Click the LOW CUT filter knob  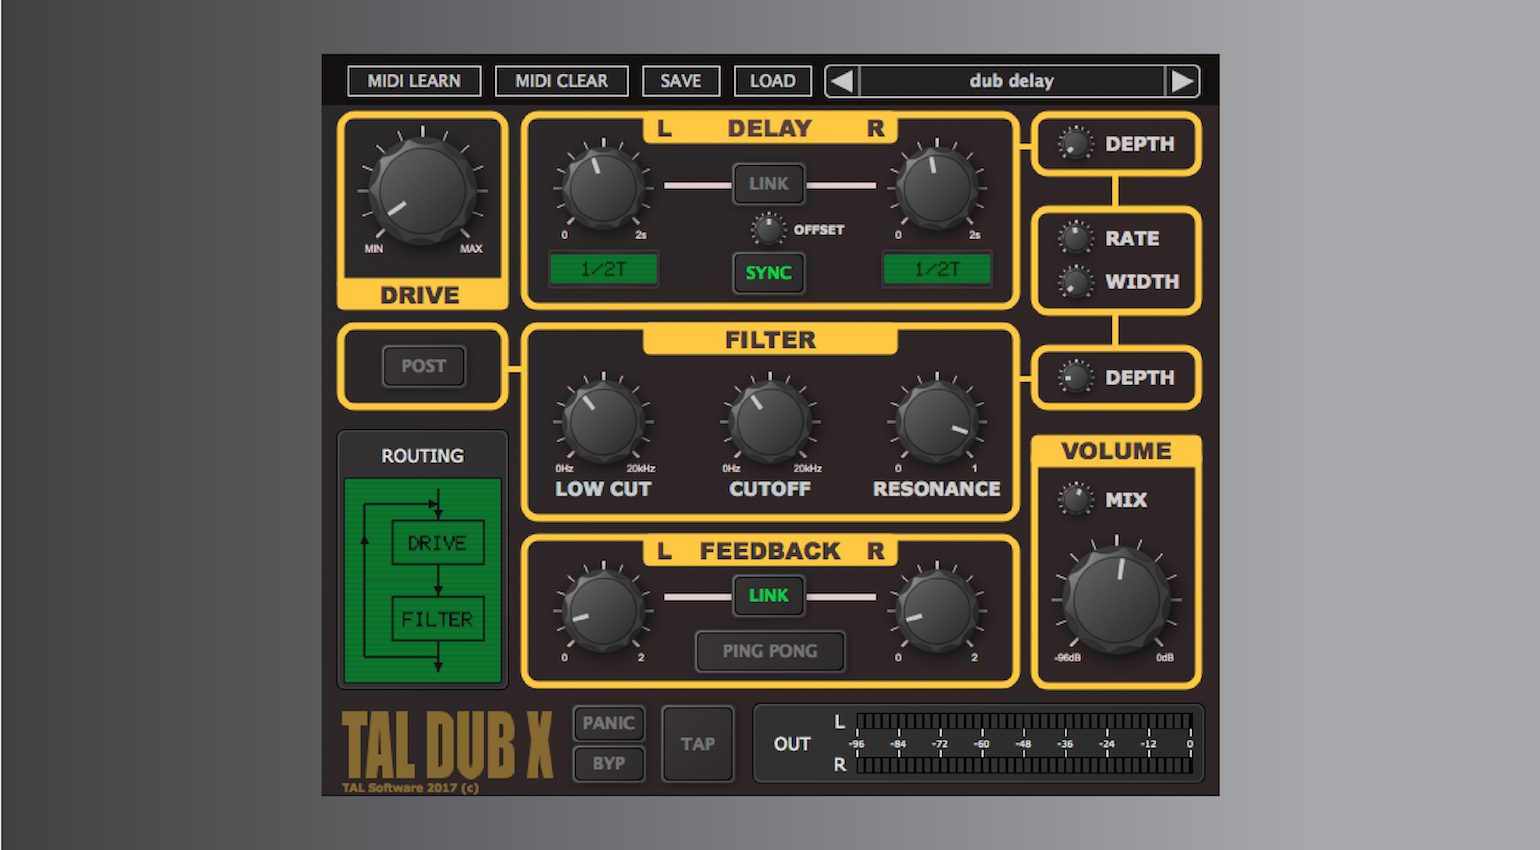603,421
